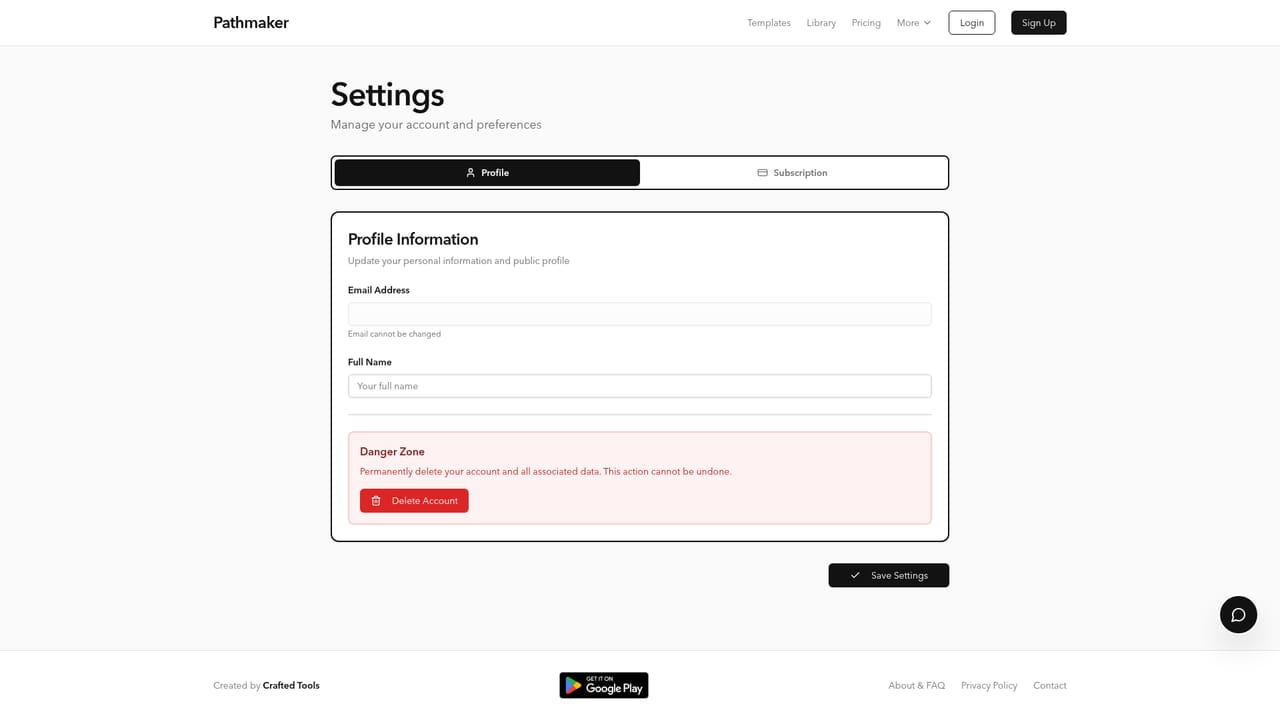1280x720 pixels.
Task: Click the trash icon on Delete Account
Action: tap(376, 501)
